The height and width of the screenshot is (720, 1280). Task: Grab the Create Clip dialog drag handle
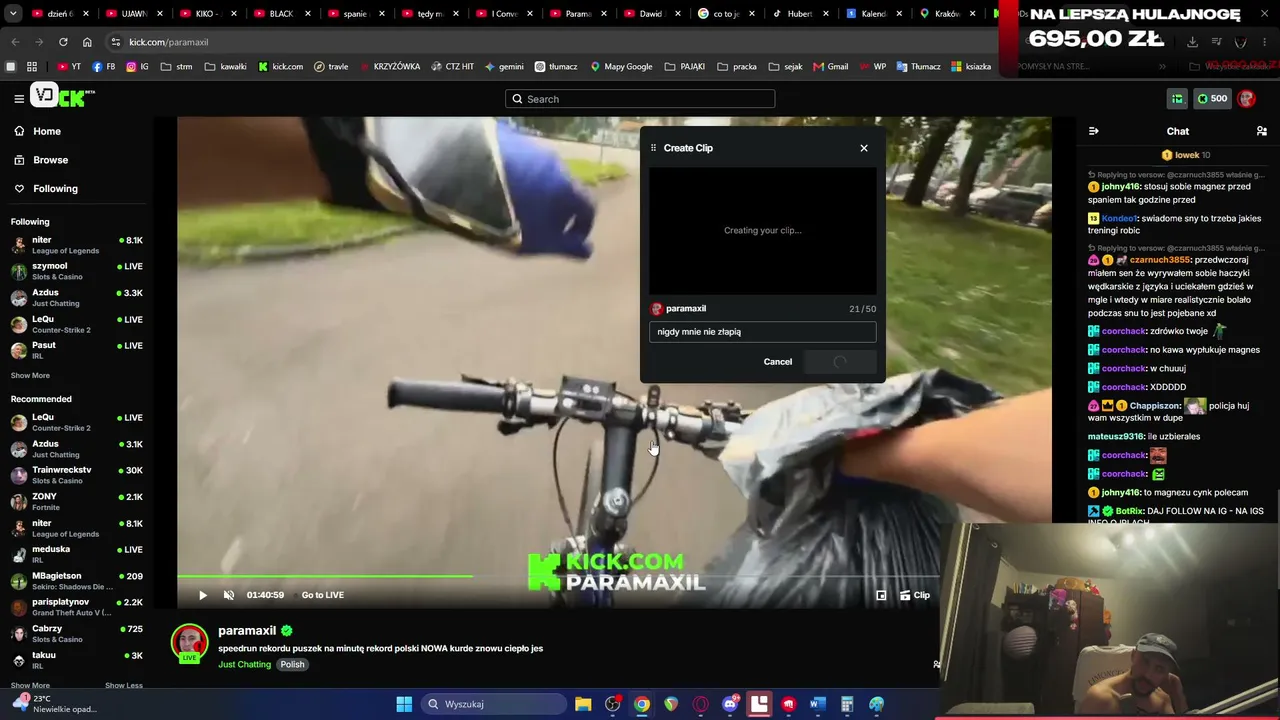pyautogui.click(x=654, y=148)
